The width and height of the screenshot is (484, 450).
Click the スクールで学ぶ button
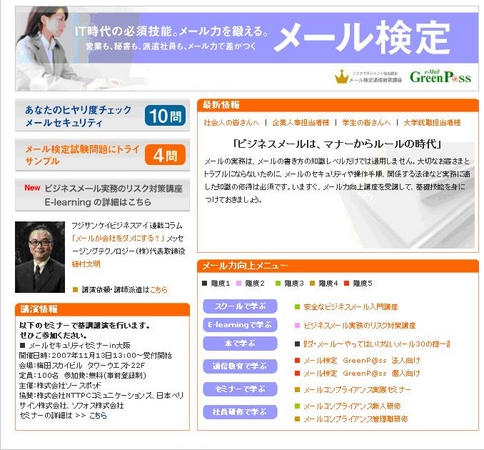(240, 306)
